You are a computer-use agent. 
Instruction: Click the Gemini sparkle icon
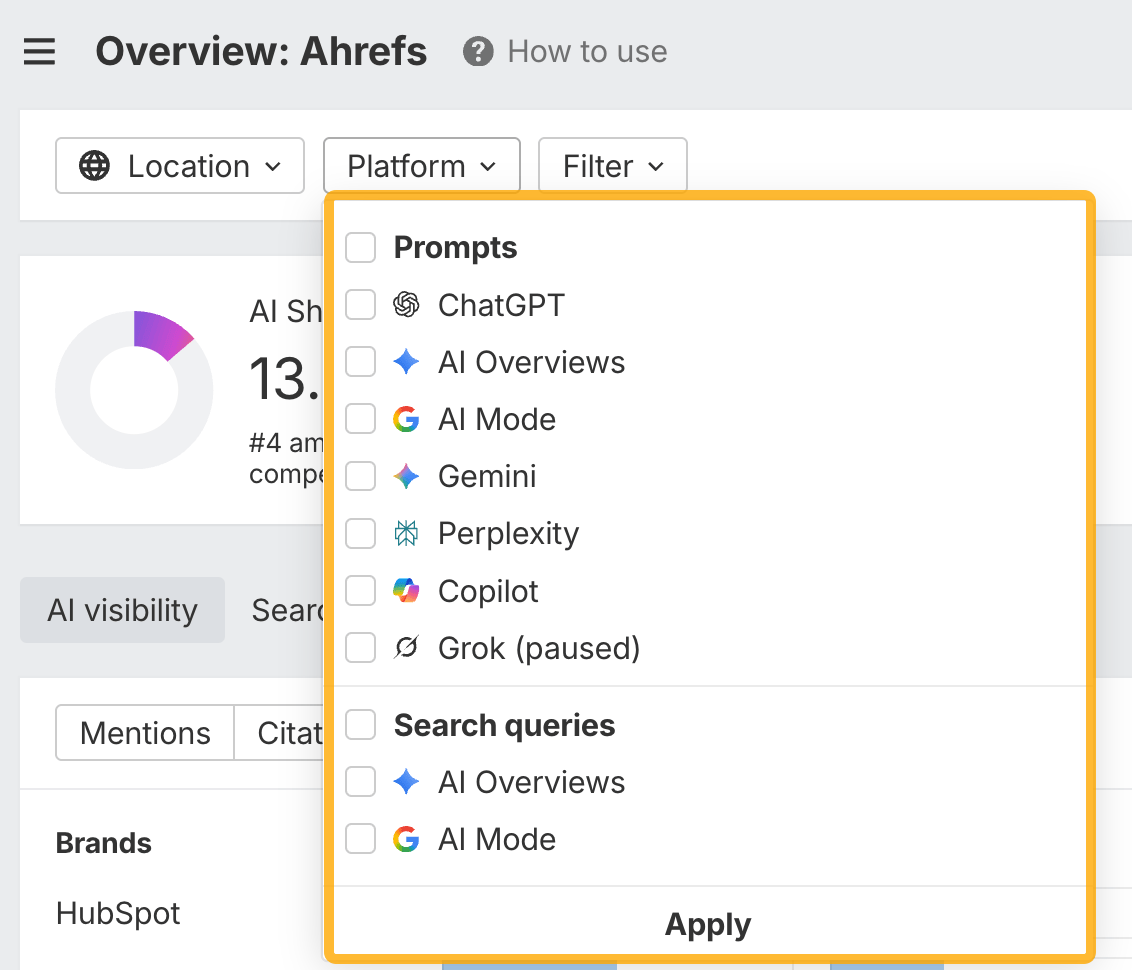pyautogui.click(x=406, y=476)
